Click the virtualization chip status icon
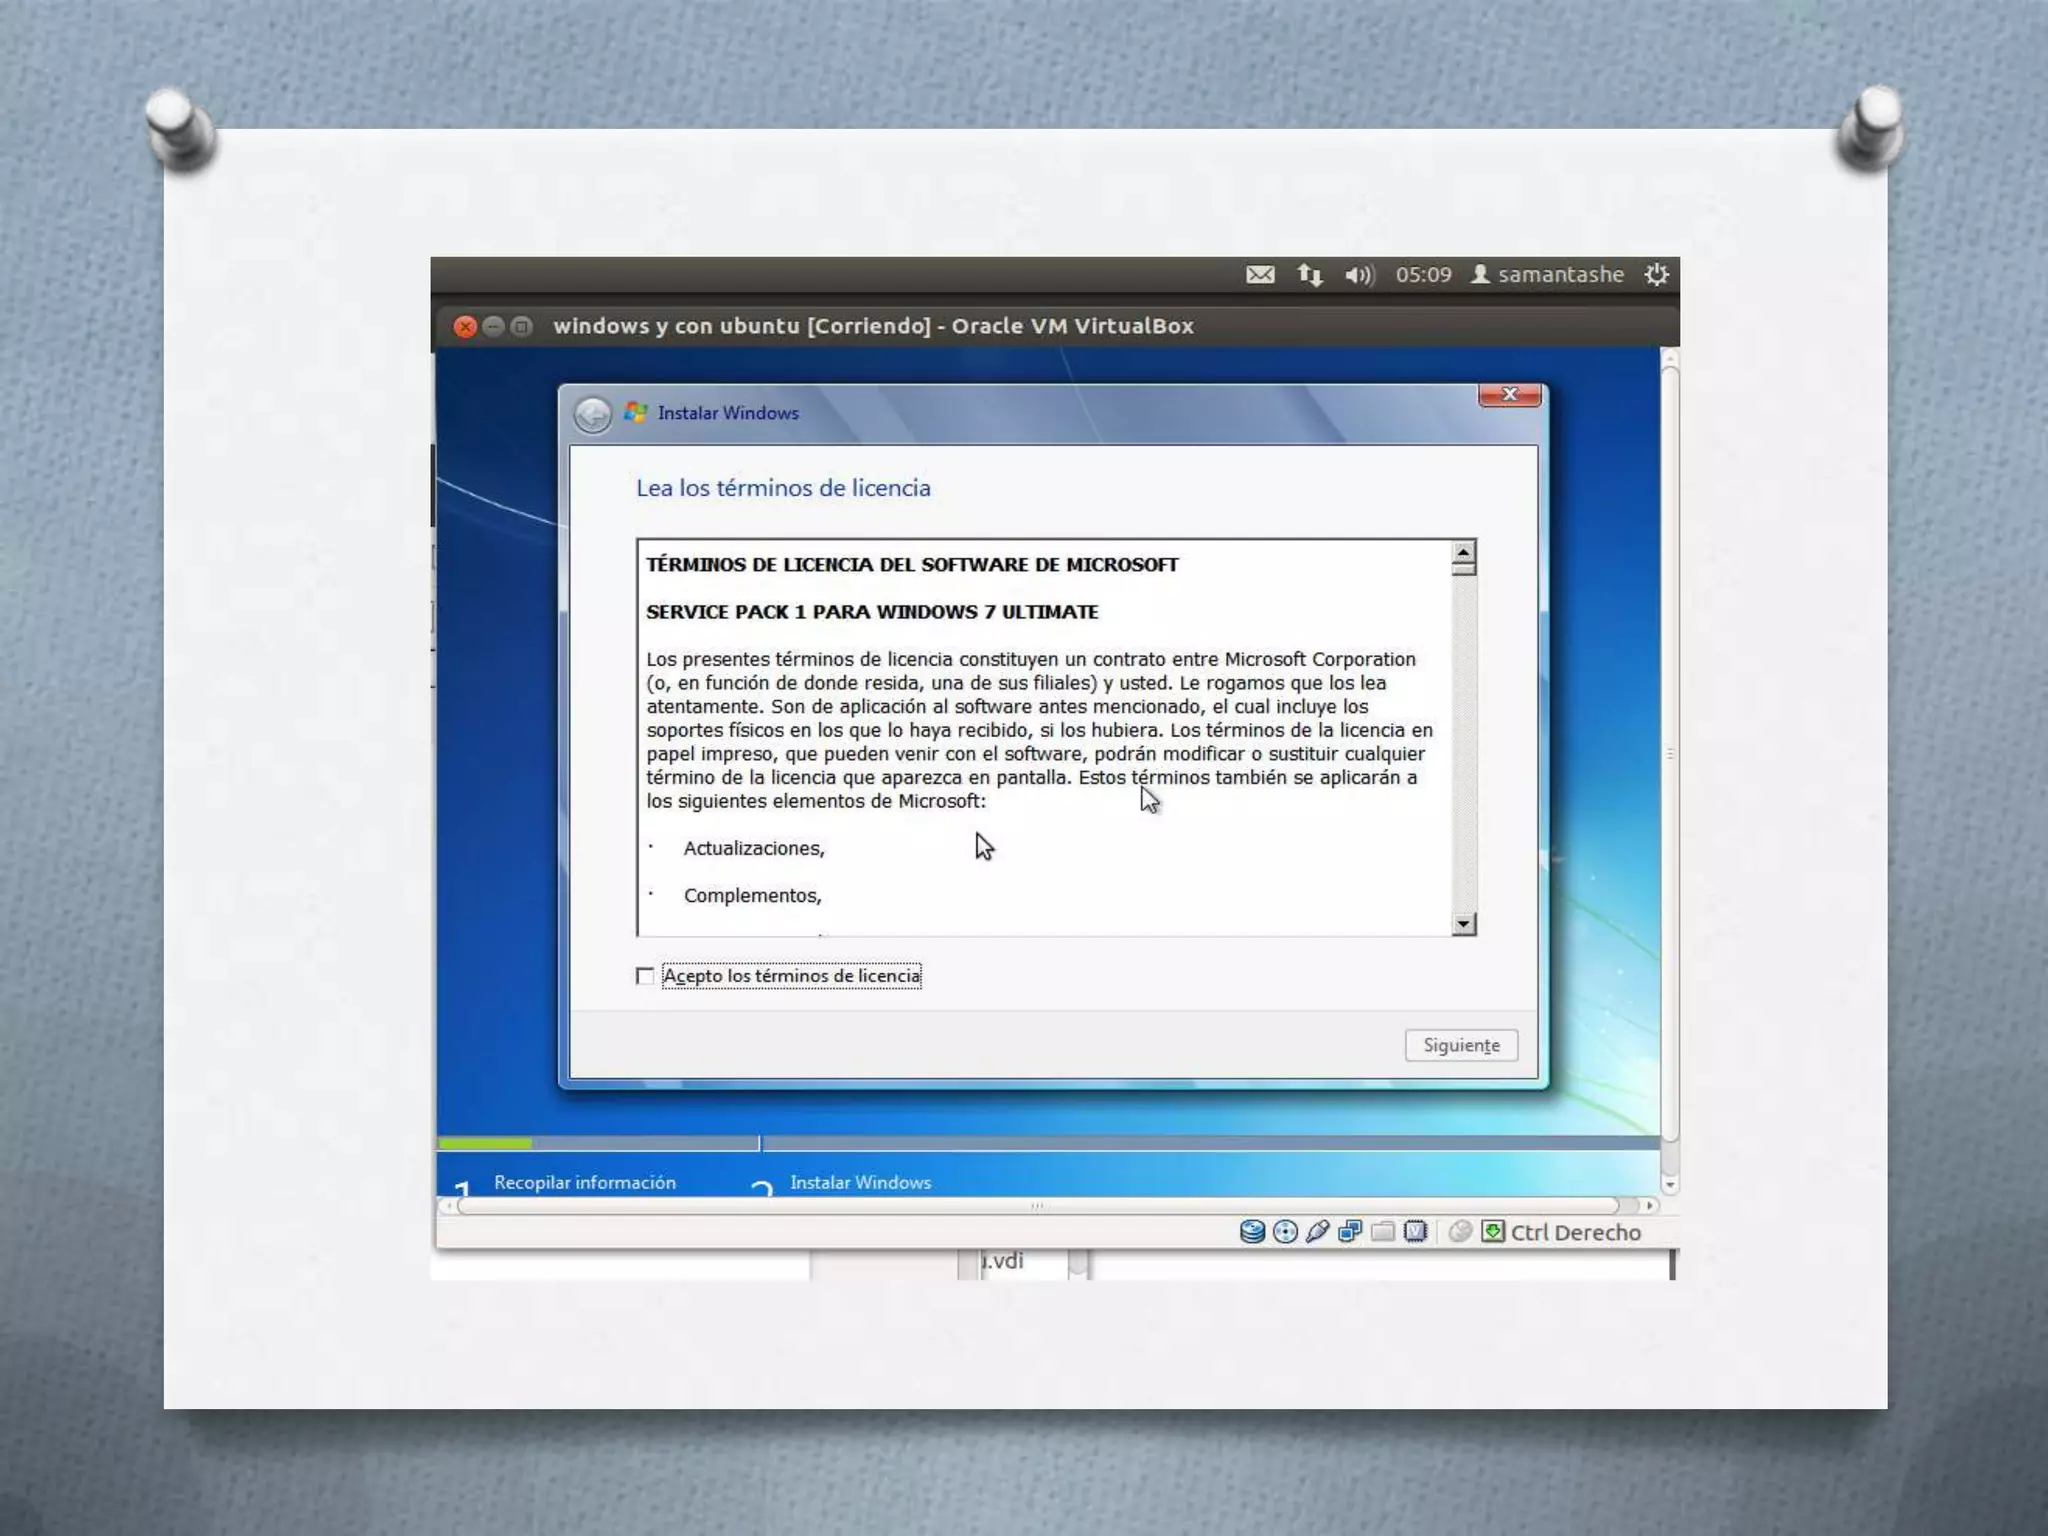Screen dimensions: 2048x1536 click(x=1415, y=1232)
